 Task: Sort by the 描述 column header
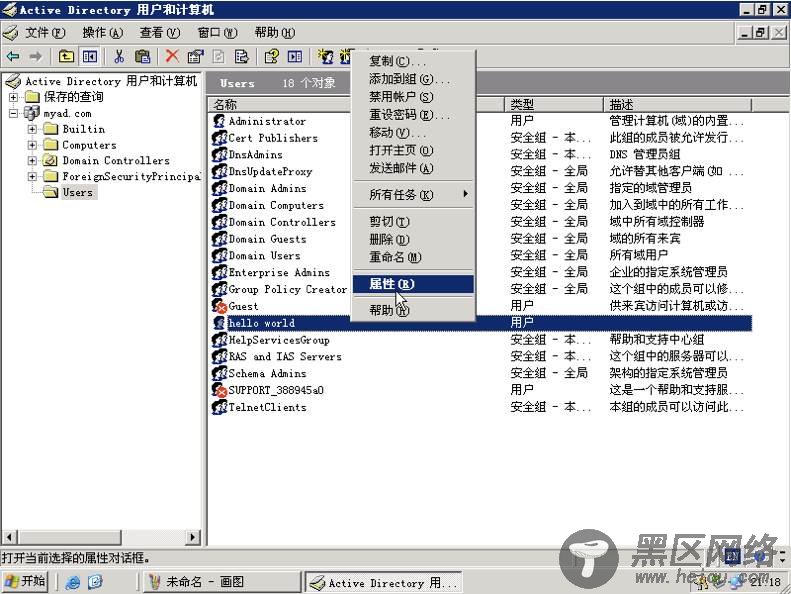tap(677, 104)
